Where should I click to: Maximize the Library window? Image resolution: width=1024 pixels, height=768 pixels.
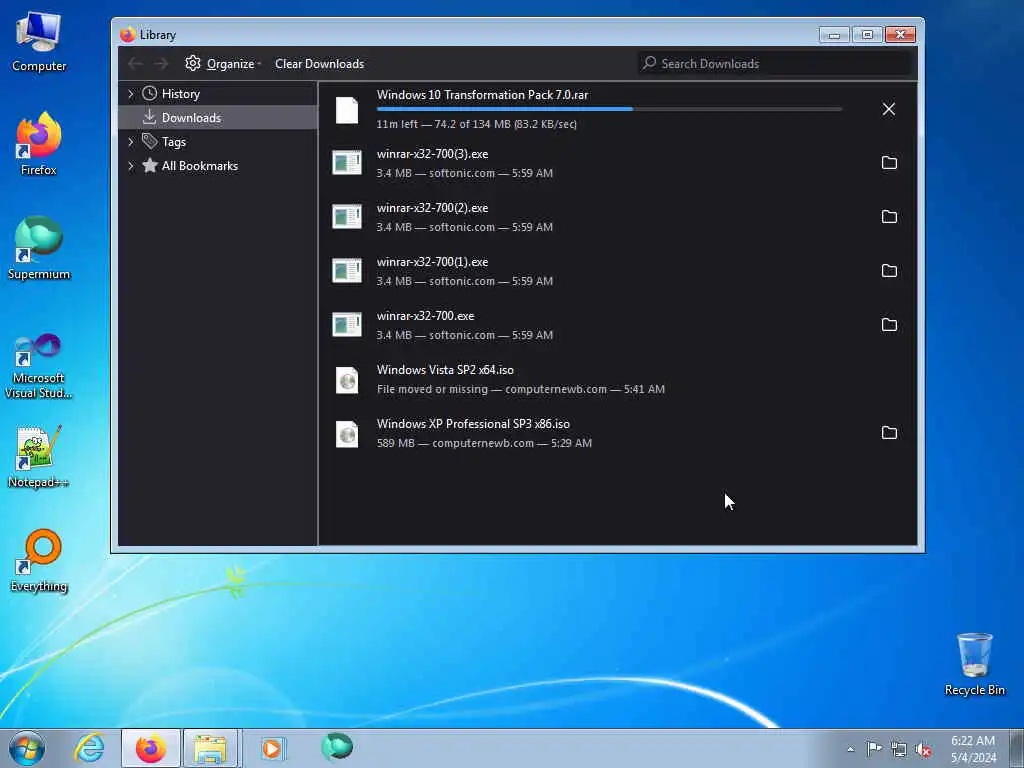point(867,35)
